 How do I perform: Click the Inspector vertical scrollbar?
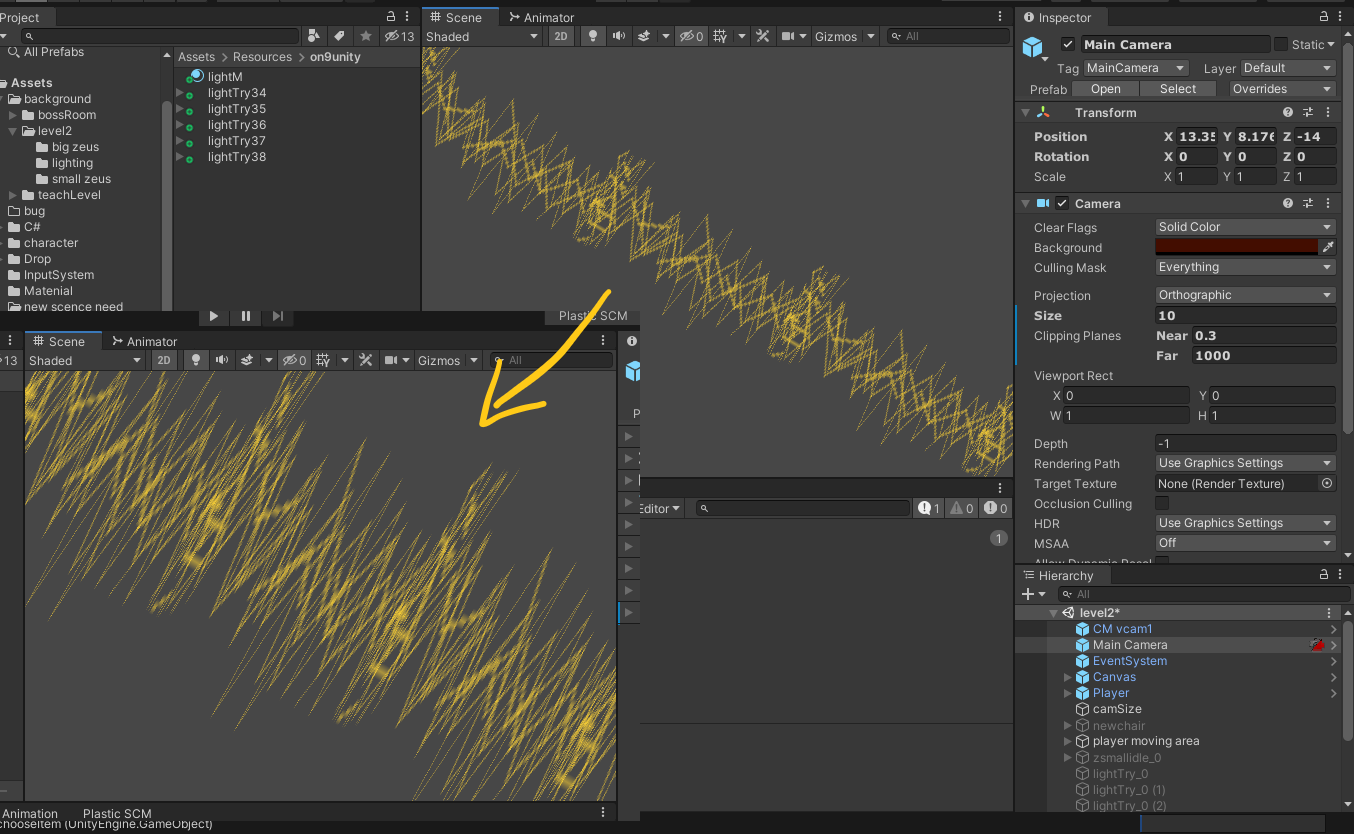(x=1346, y=240)
